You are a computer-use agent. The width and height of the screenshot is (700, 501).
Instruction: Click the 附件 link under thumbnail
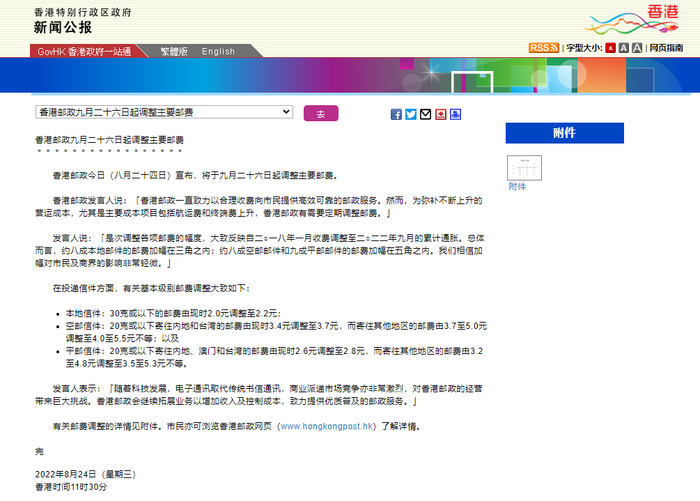(517, 187)
